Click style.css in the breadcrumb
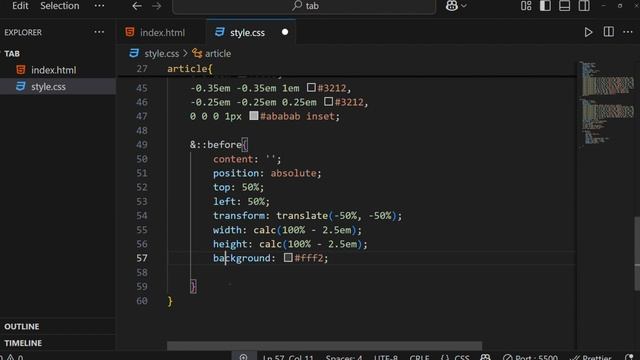The height and width of the screenshot is (360, 640). pos(161,53)
